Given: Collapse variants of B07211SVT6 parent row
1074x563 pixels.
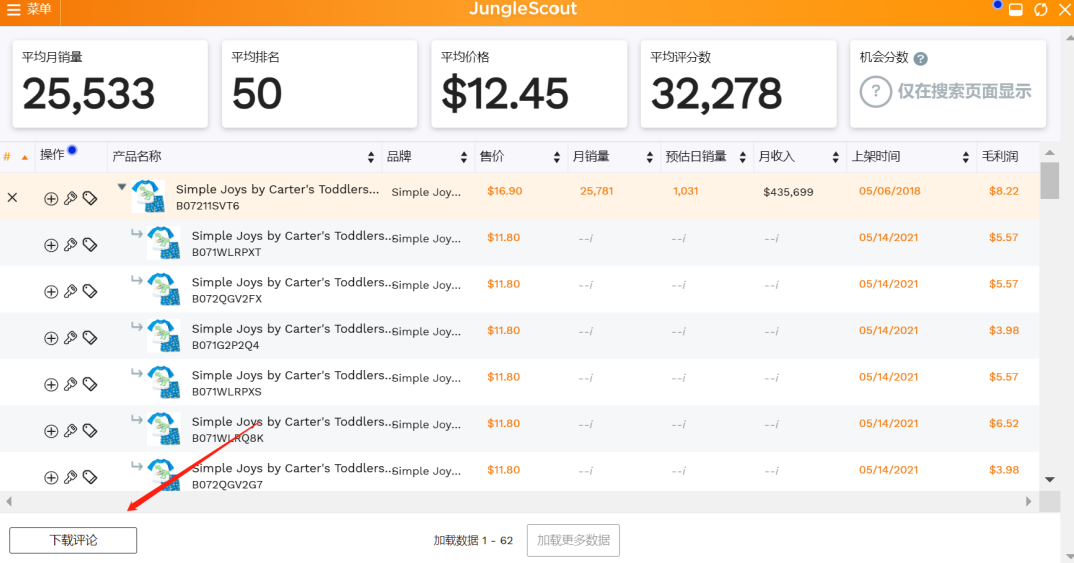Looking at the screenshot, I should pyautogui.click(x=121, y=187).
